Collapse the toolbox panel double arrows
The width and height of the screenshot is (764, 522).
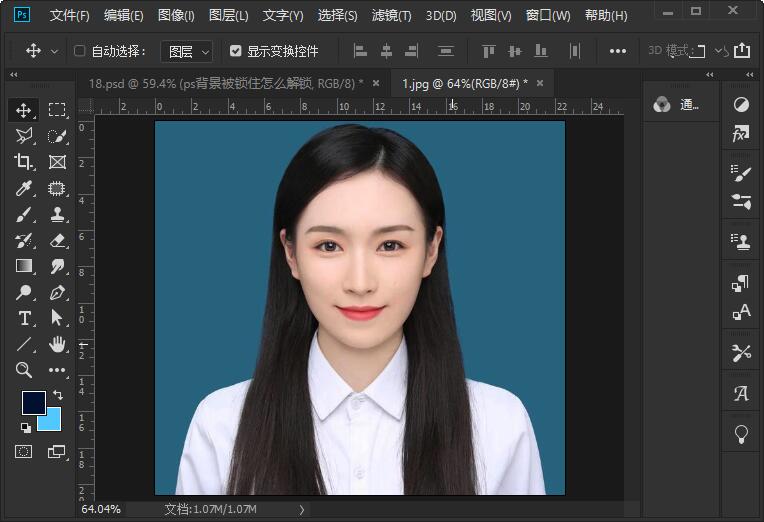[x=14, y=75]
